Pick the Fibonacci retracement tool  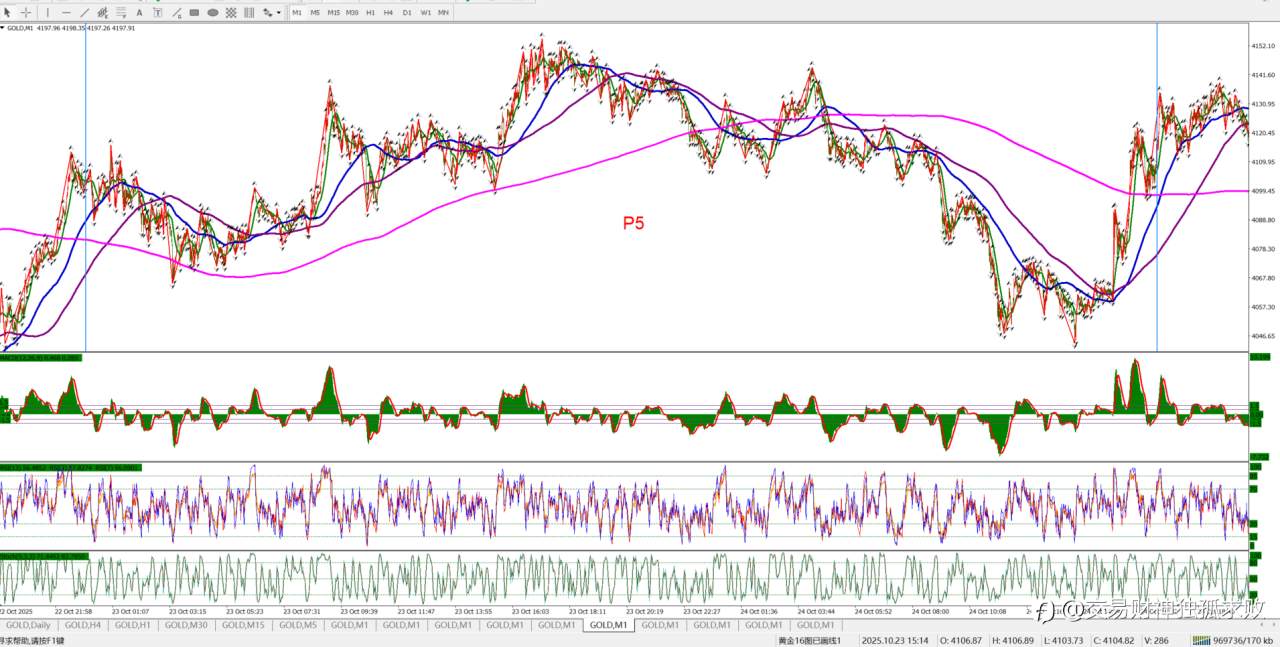(121, 13)
